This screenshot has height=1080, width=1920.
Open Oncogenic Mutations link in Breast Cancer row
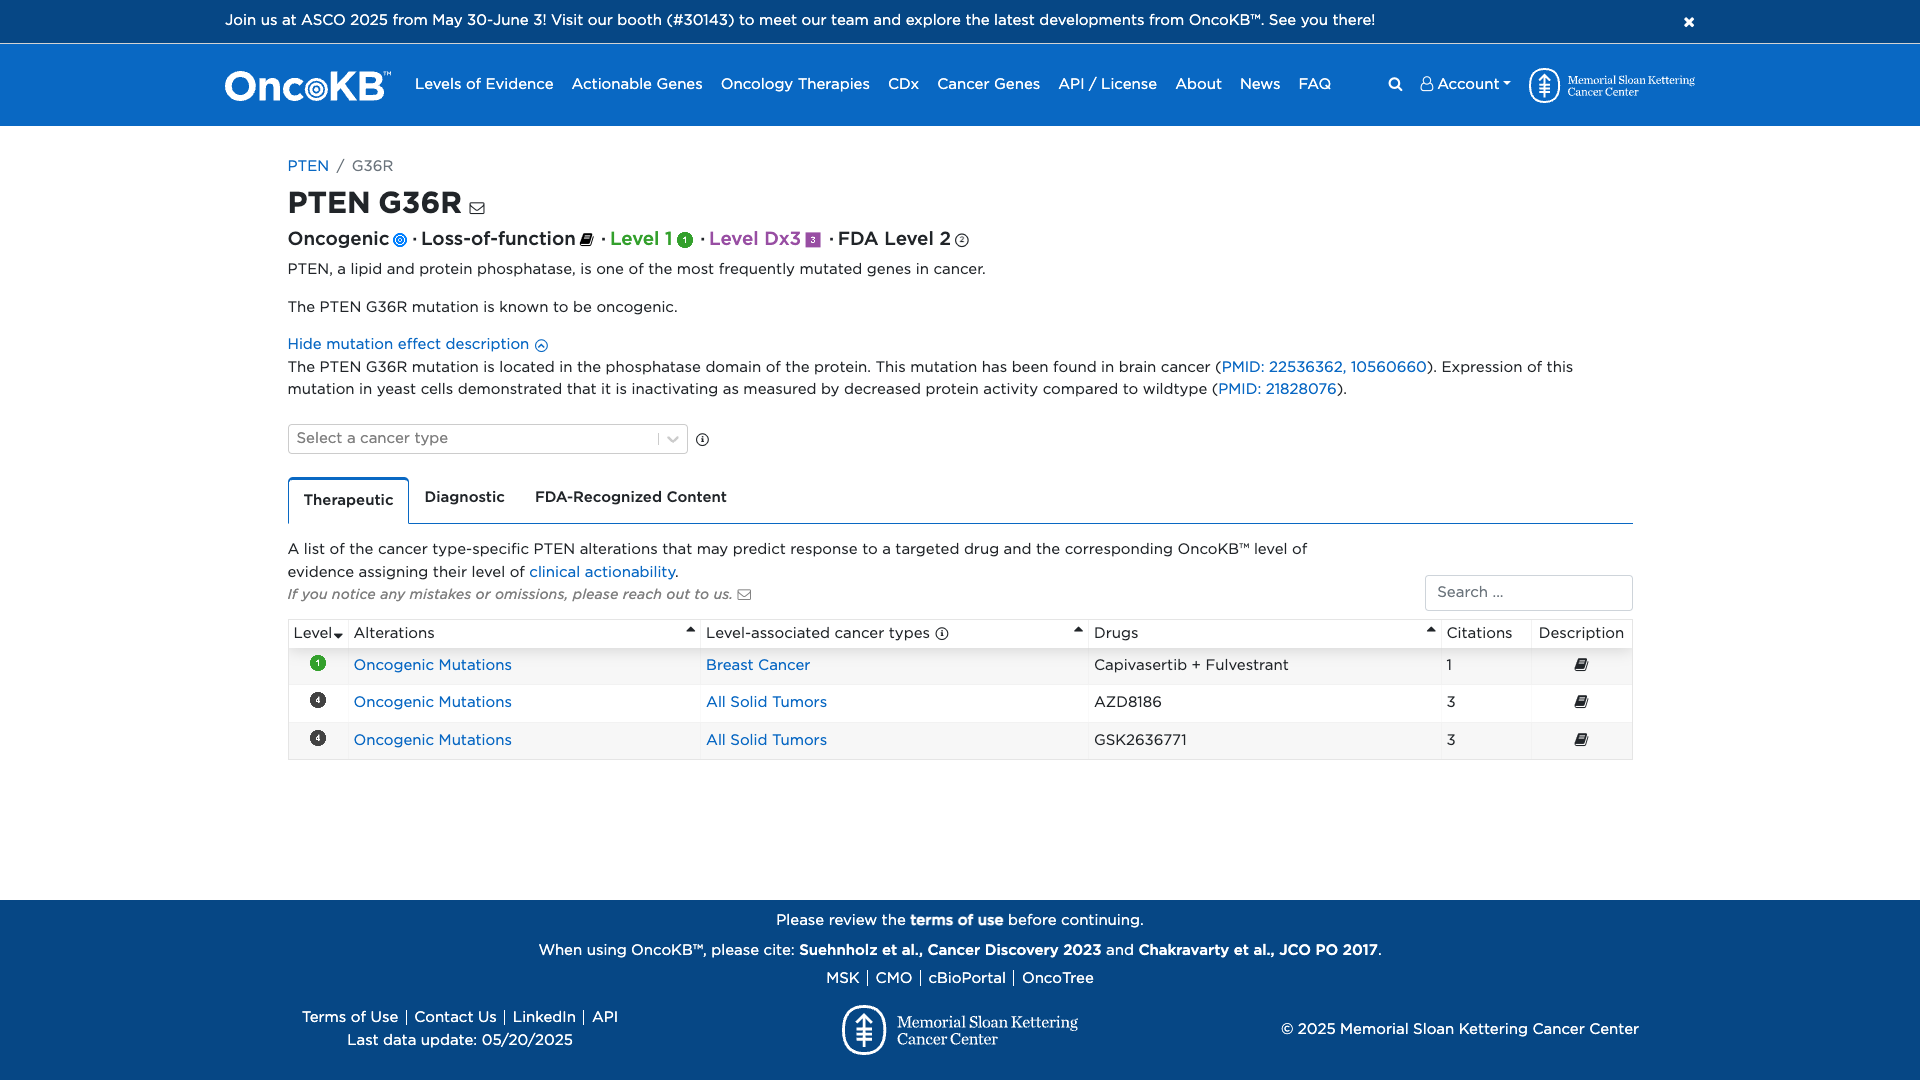point(432,665)
